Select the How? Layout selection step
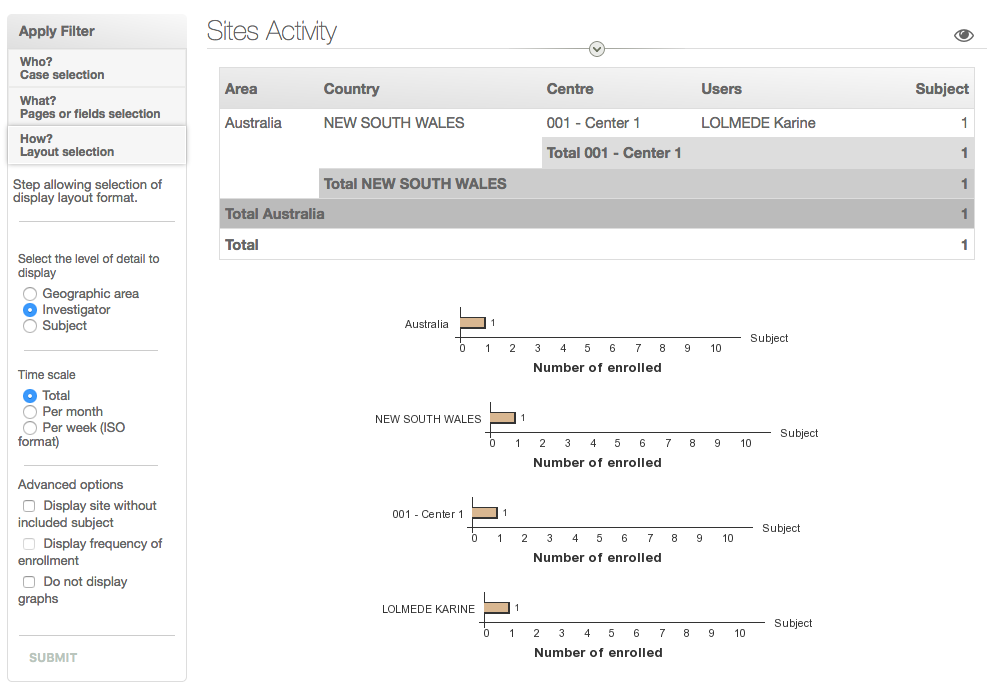This screenshot has width=992, height=694. pyautogui.click(x=96, y=145)
